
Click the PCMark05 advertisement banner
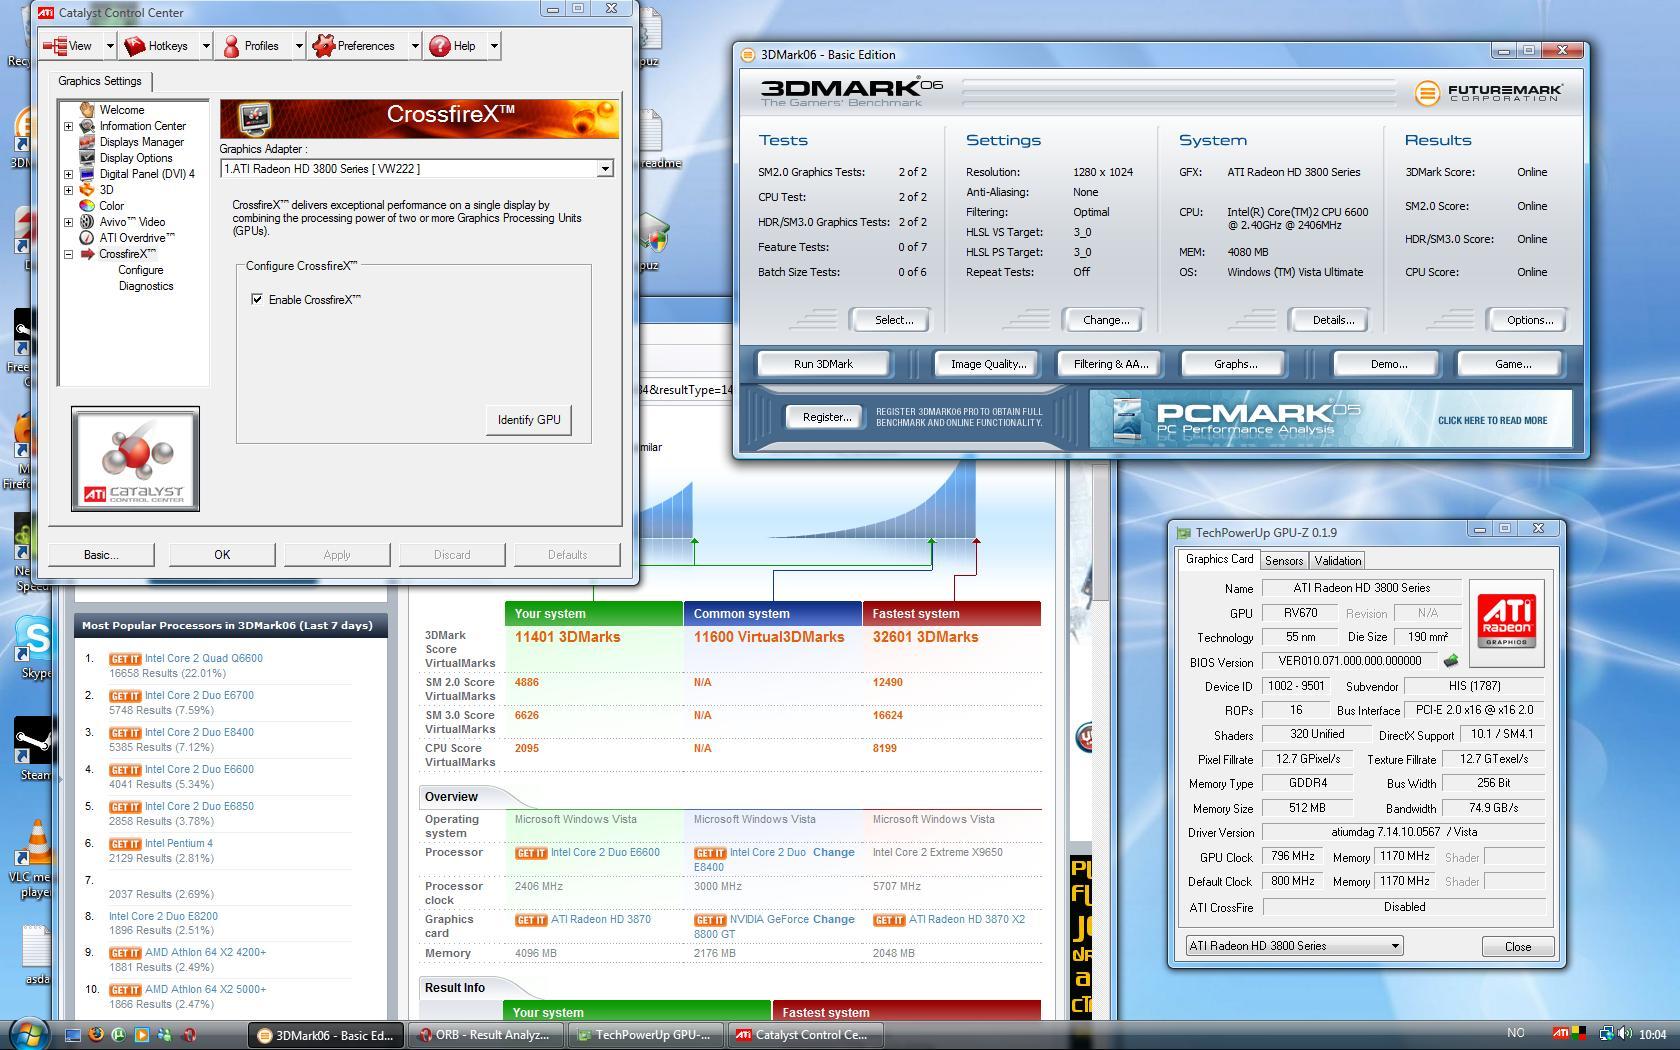pos(1330,418)
